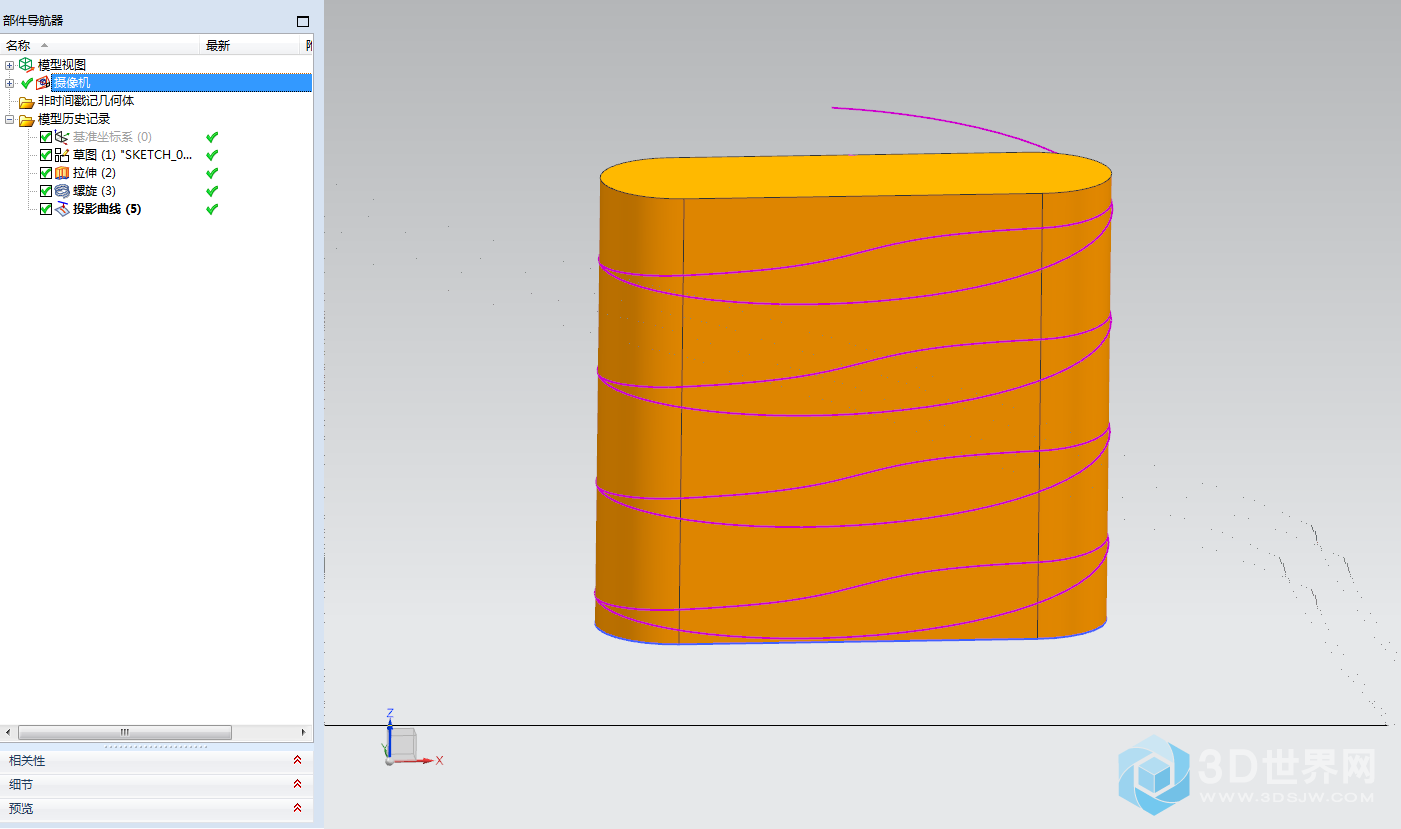
Task: Select the 投影曲线 (5) feature
Action: point(107,209)
